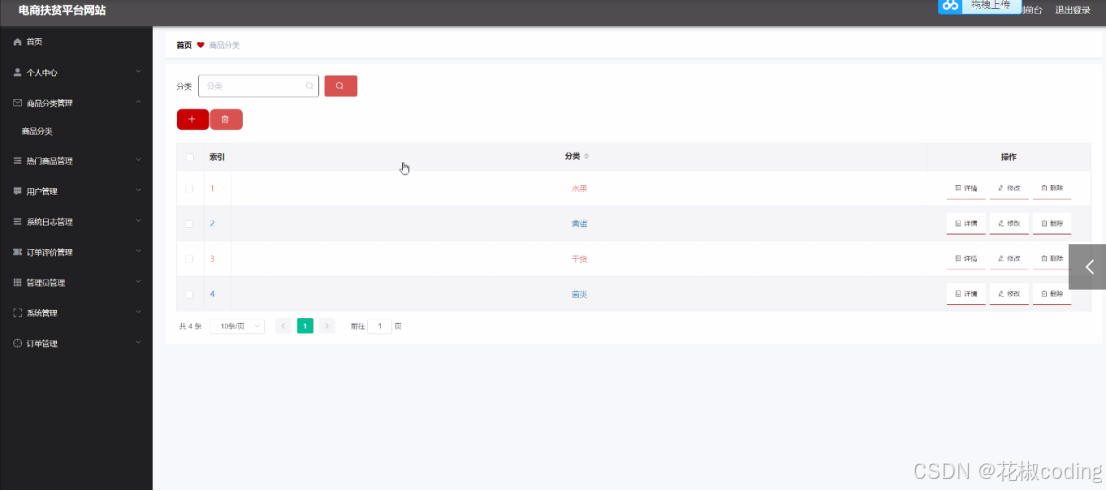Check the checkbox for row 干货
Screen dimensions: 1106x491
[x=189, y=259]
